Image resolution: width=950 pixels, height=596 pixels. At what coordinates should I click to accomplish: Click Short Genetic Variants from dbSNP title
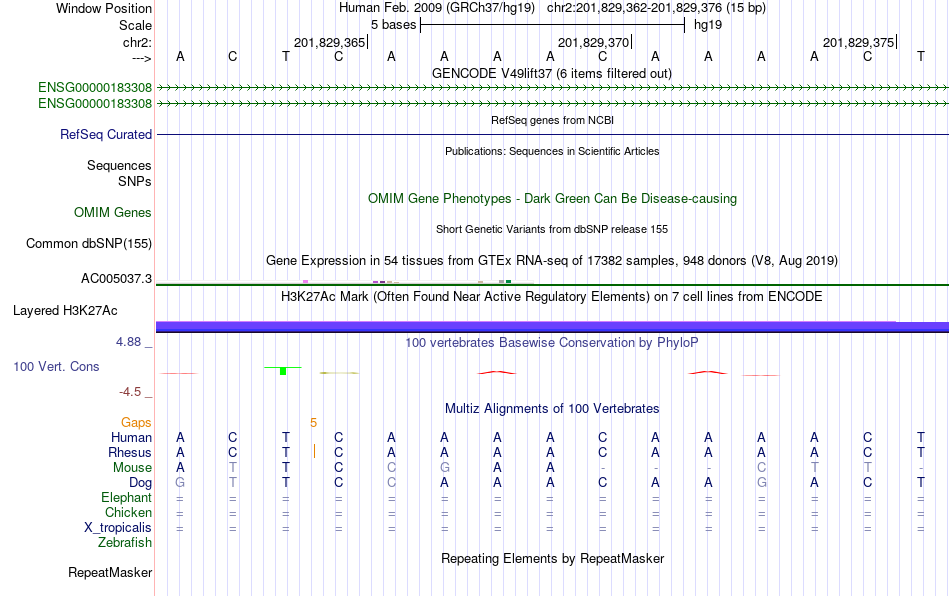[x=552, y=229]
